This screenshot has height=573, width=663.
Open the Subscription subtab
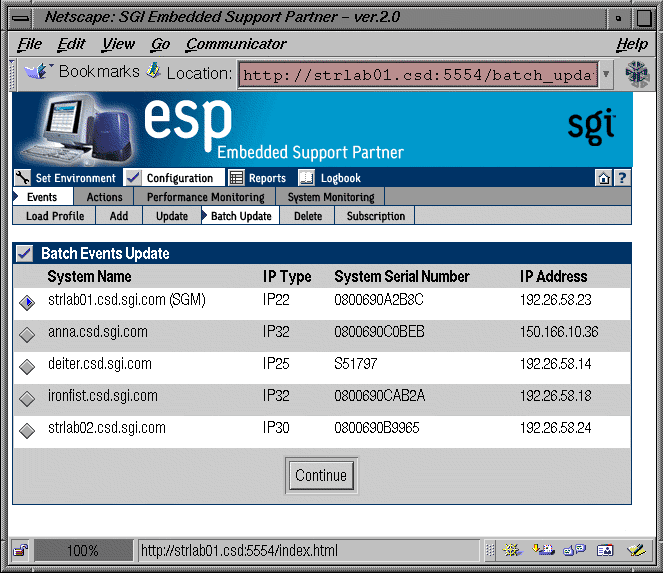(375, 216)
